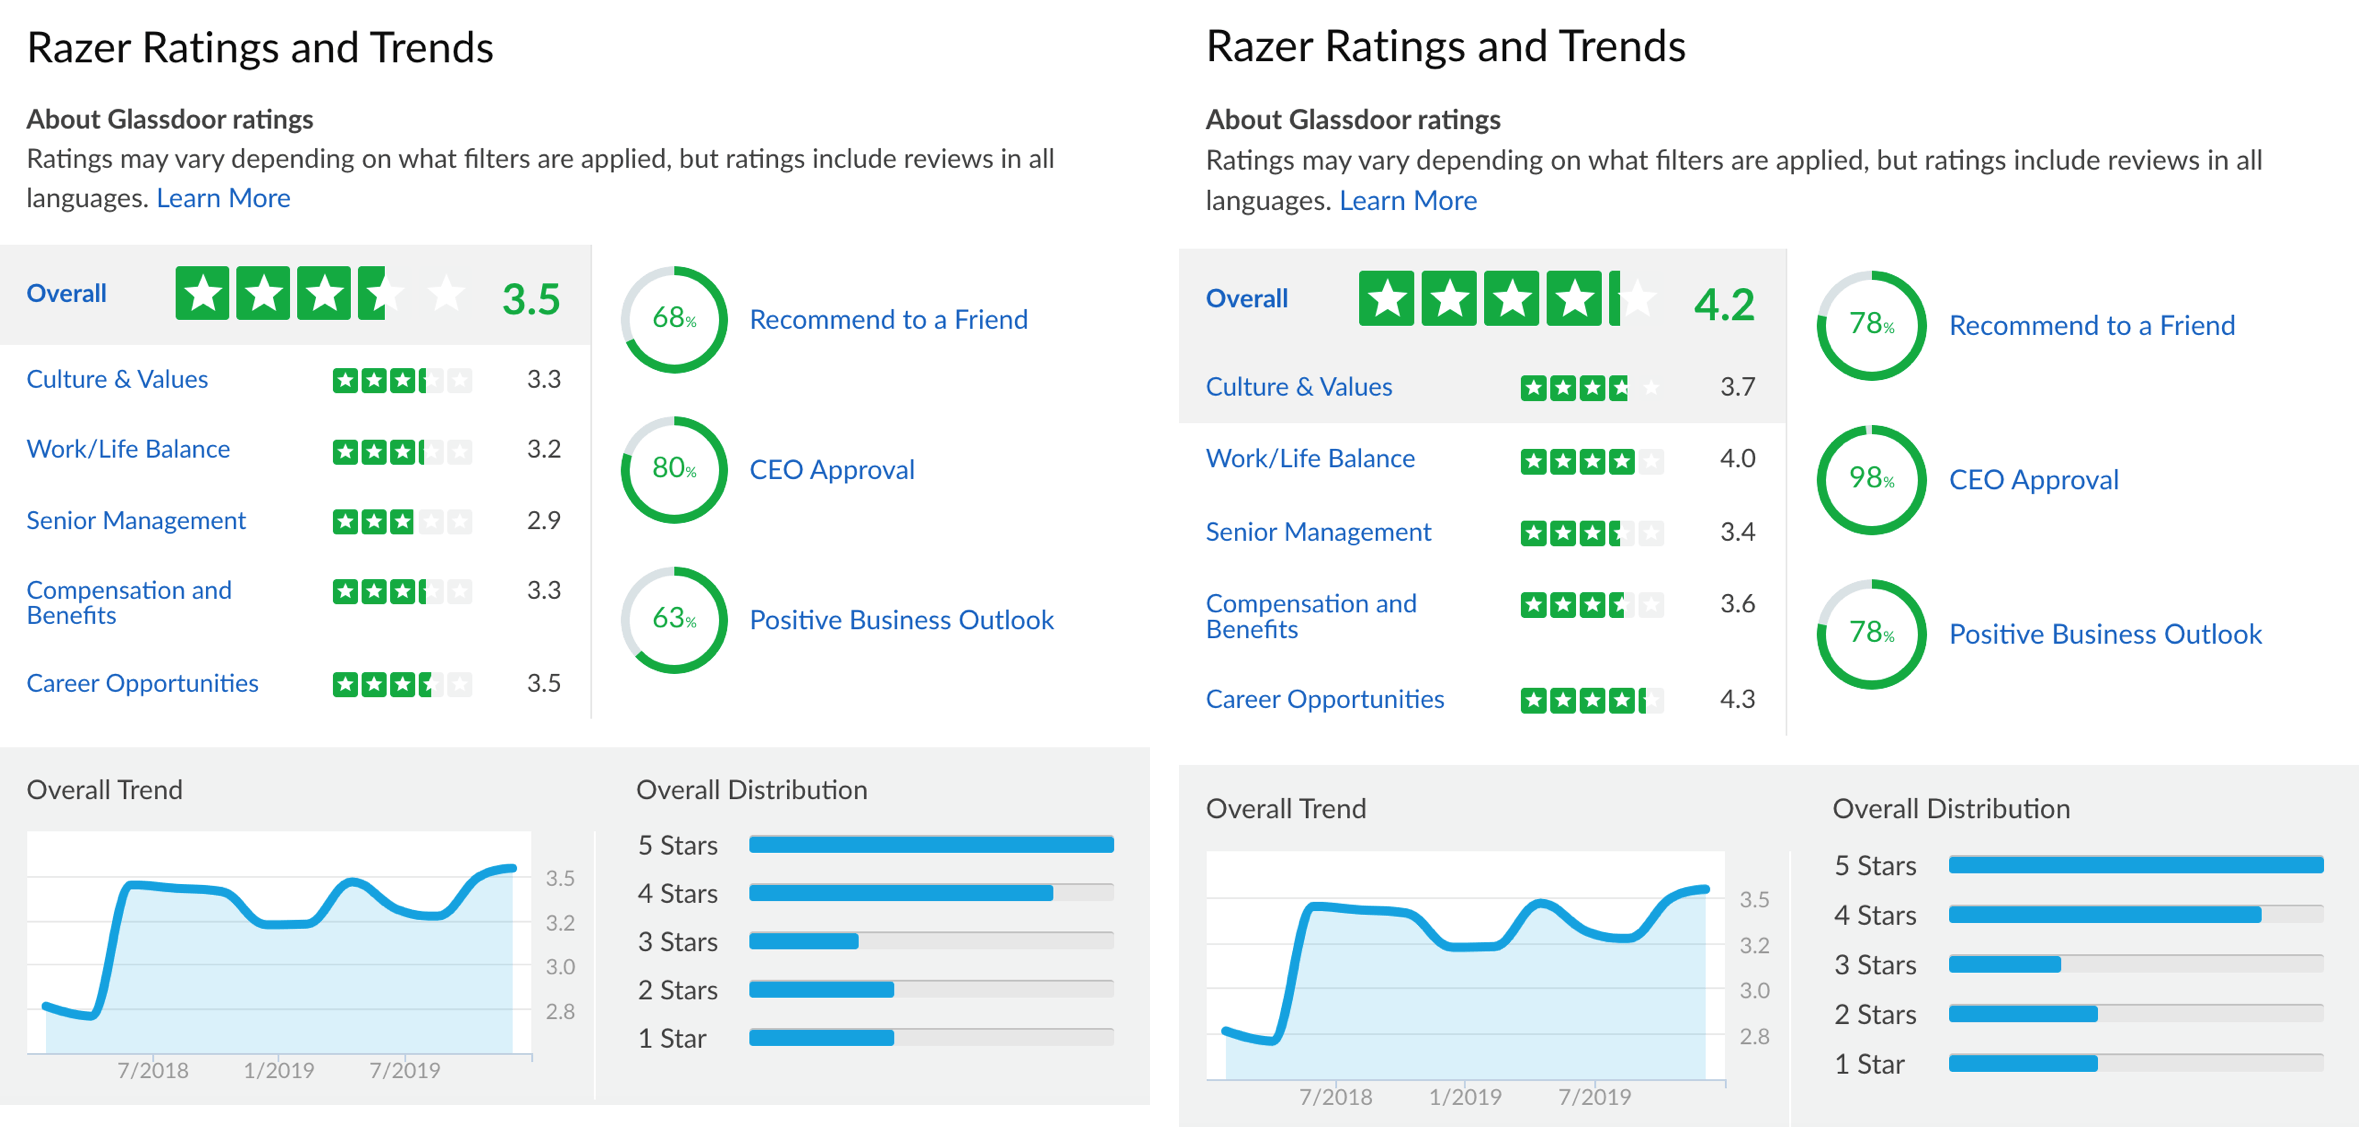Click small stars for Senior Management 2.9

[402, 521]
